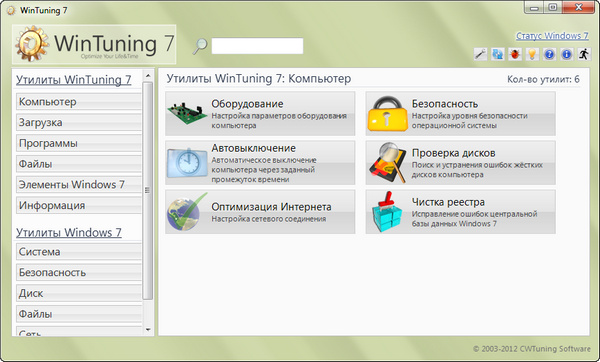The image size is (600, 362).
Task: Open Элементы Windows 7 category
Action: pos(79,184)
